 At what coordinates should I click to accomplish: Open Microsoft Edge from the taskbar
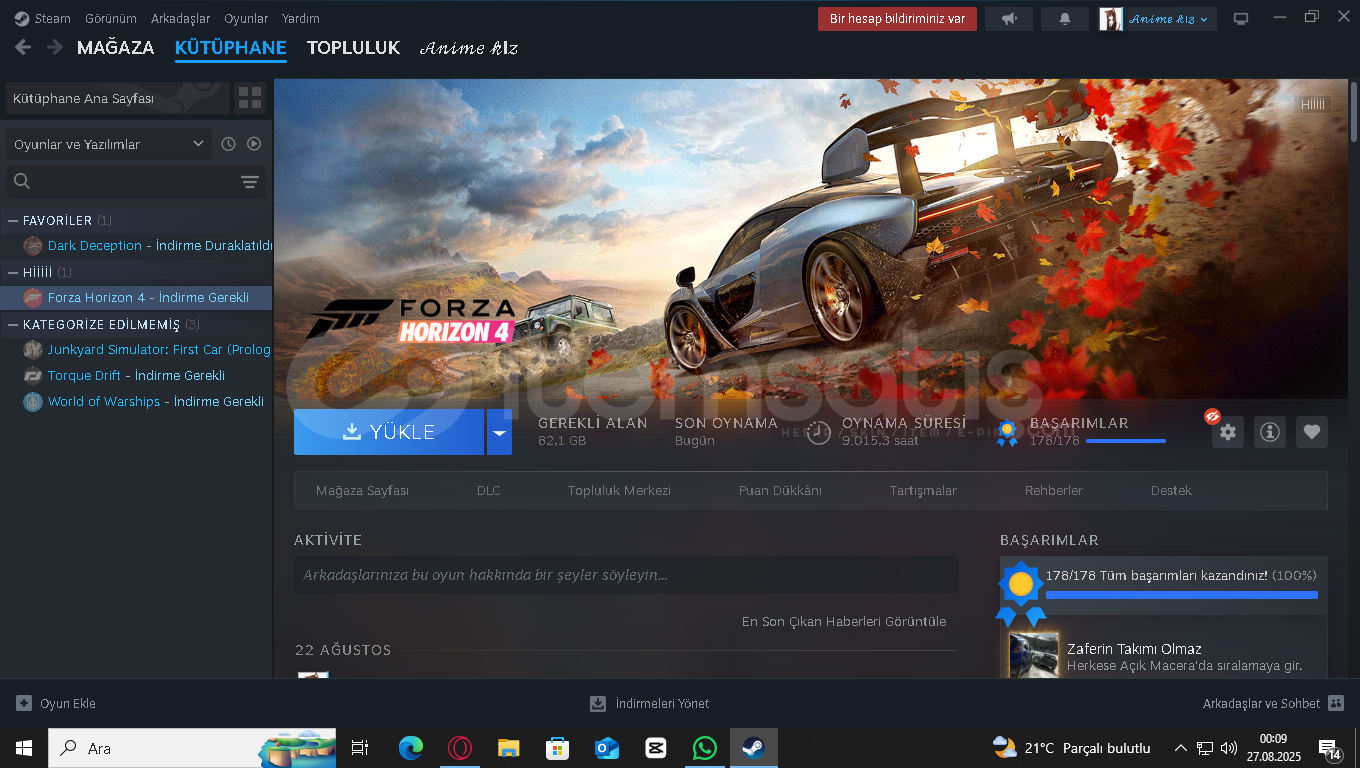click(411, 748)
